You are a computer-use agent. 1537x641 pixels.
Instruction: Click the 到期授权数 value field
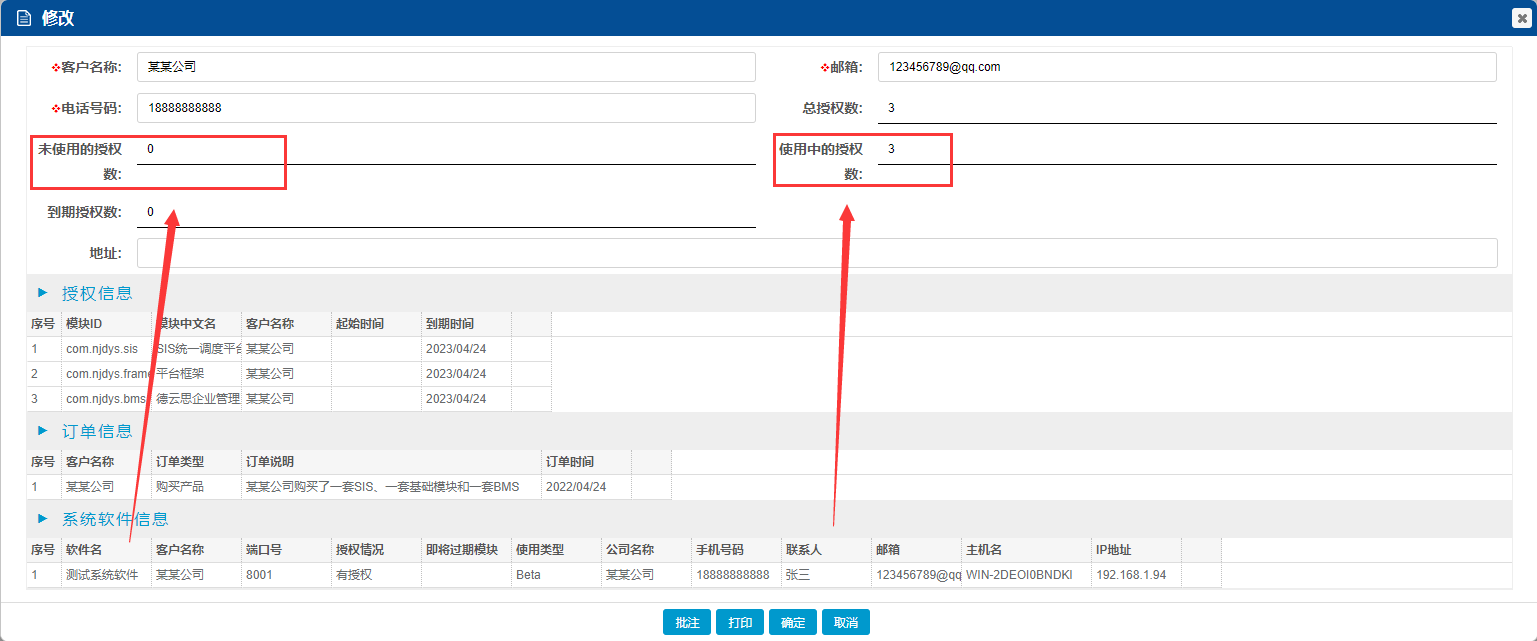(446, 212)
